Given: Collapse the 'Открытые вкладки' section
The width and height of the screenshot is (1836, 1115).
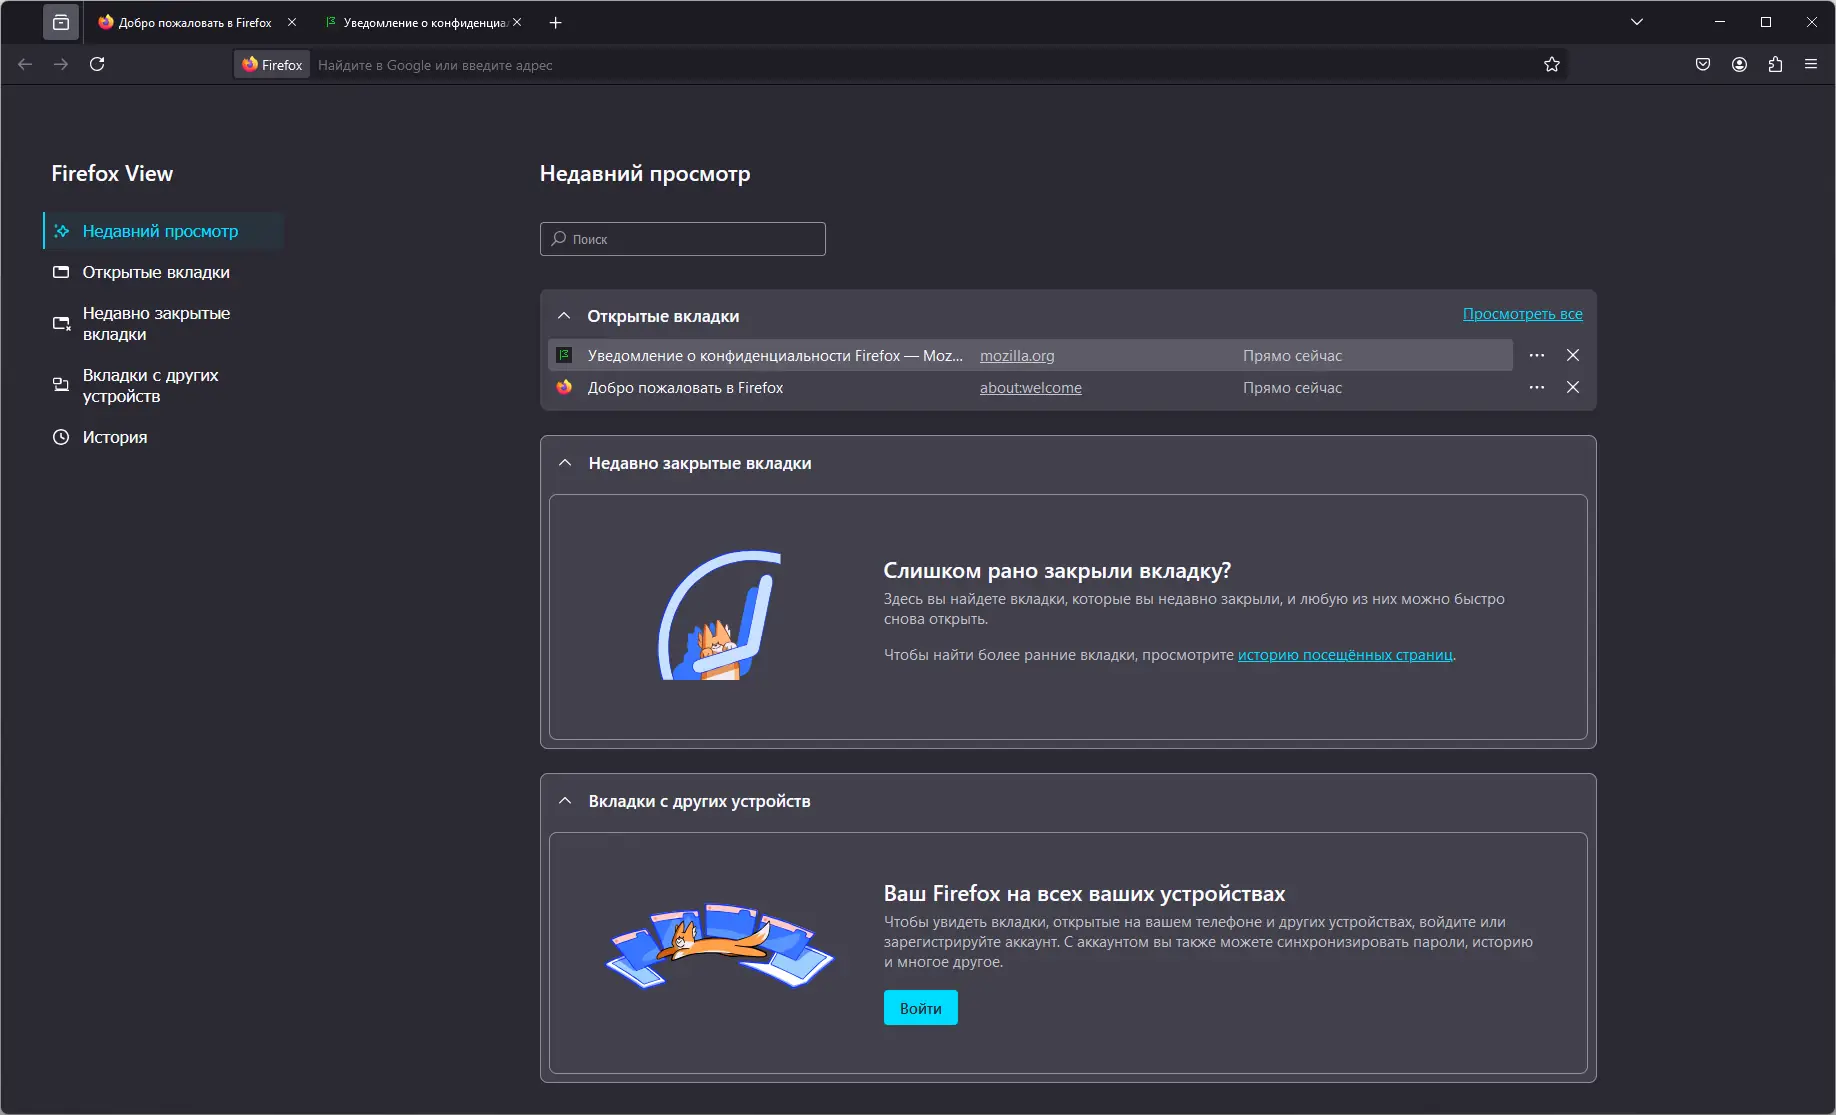Looking at the screenshot, I should click(564, 316).
